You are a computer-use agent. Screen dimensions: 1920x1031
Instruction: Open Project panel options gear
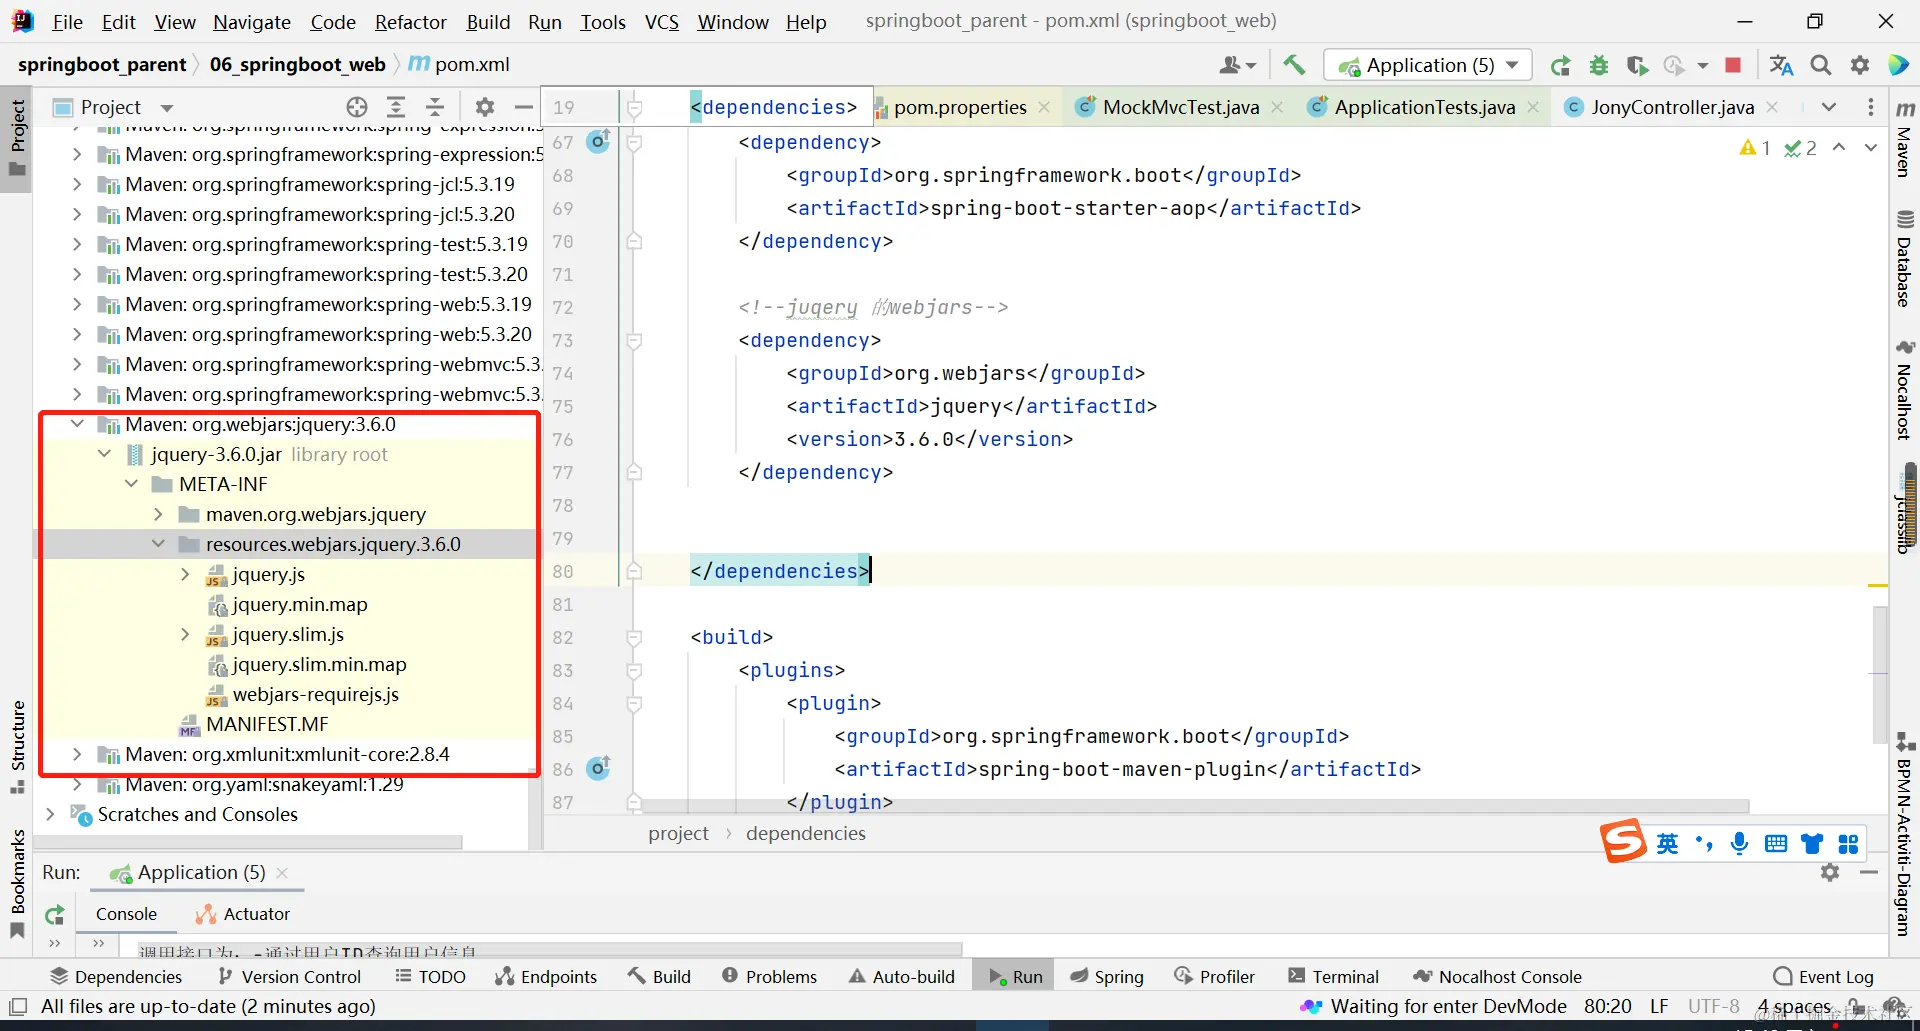coord(485,107)
